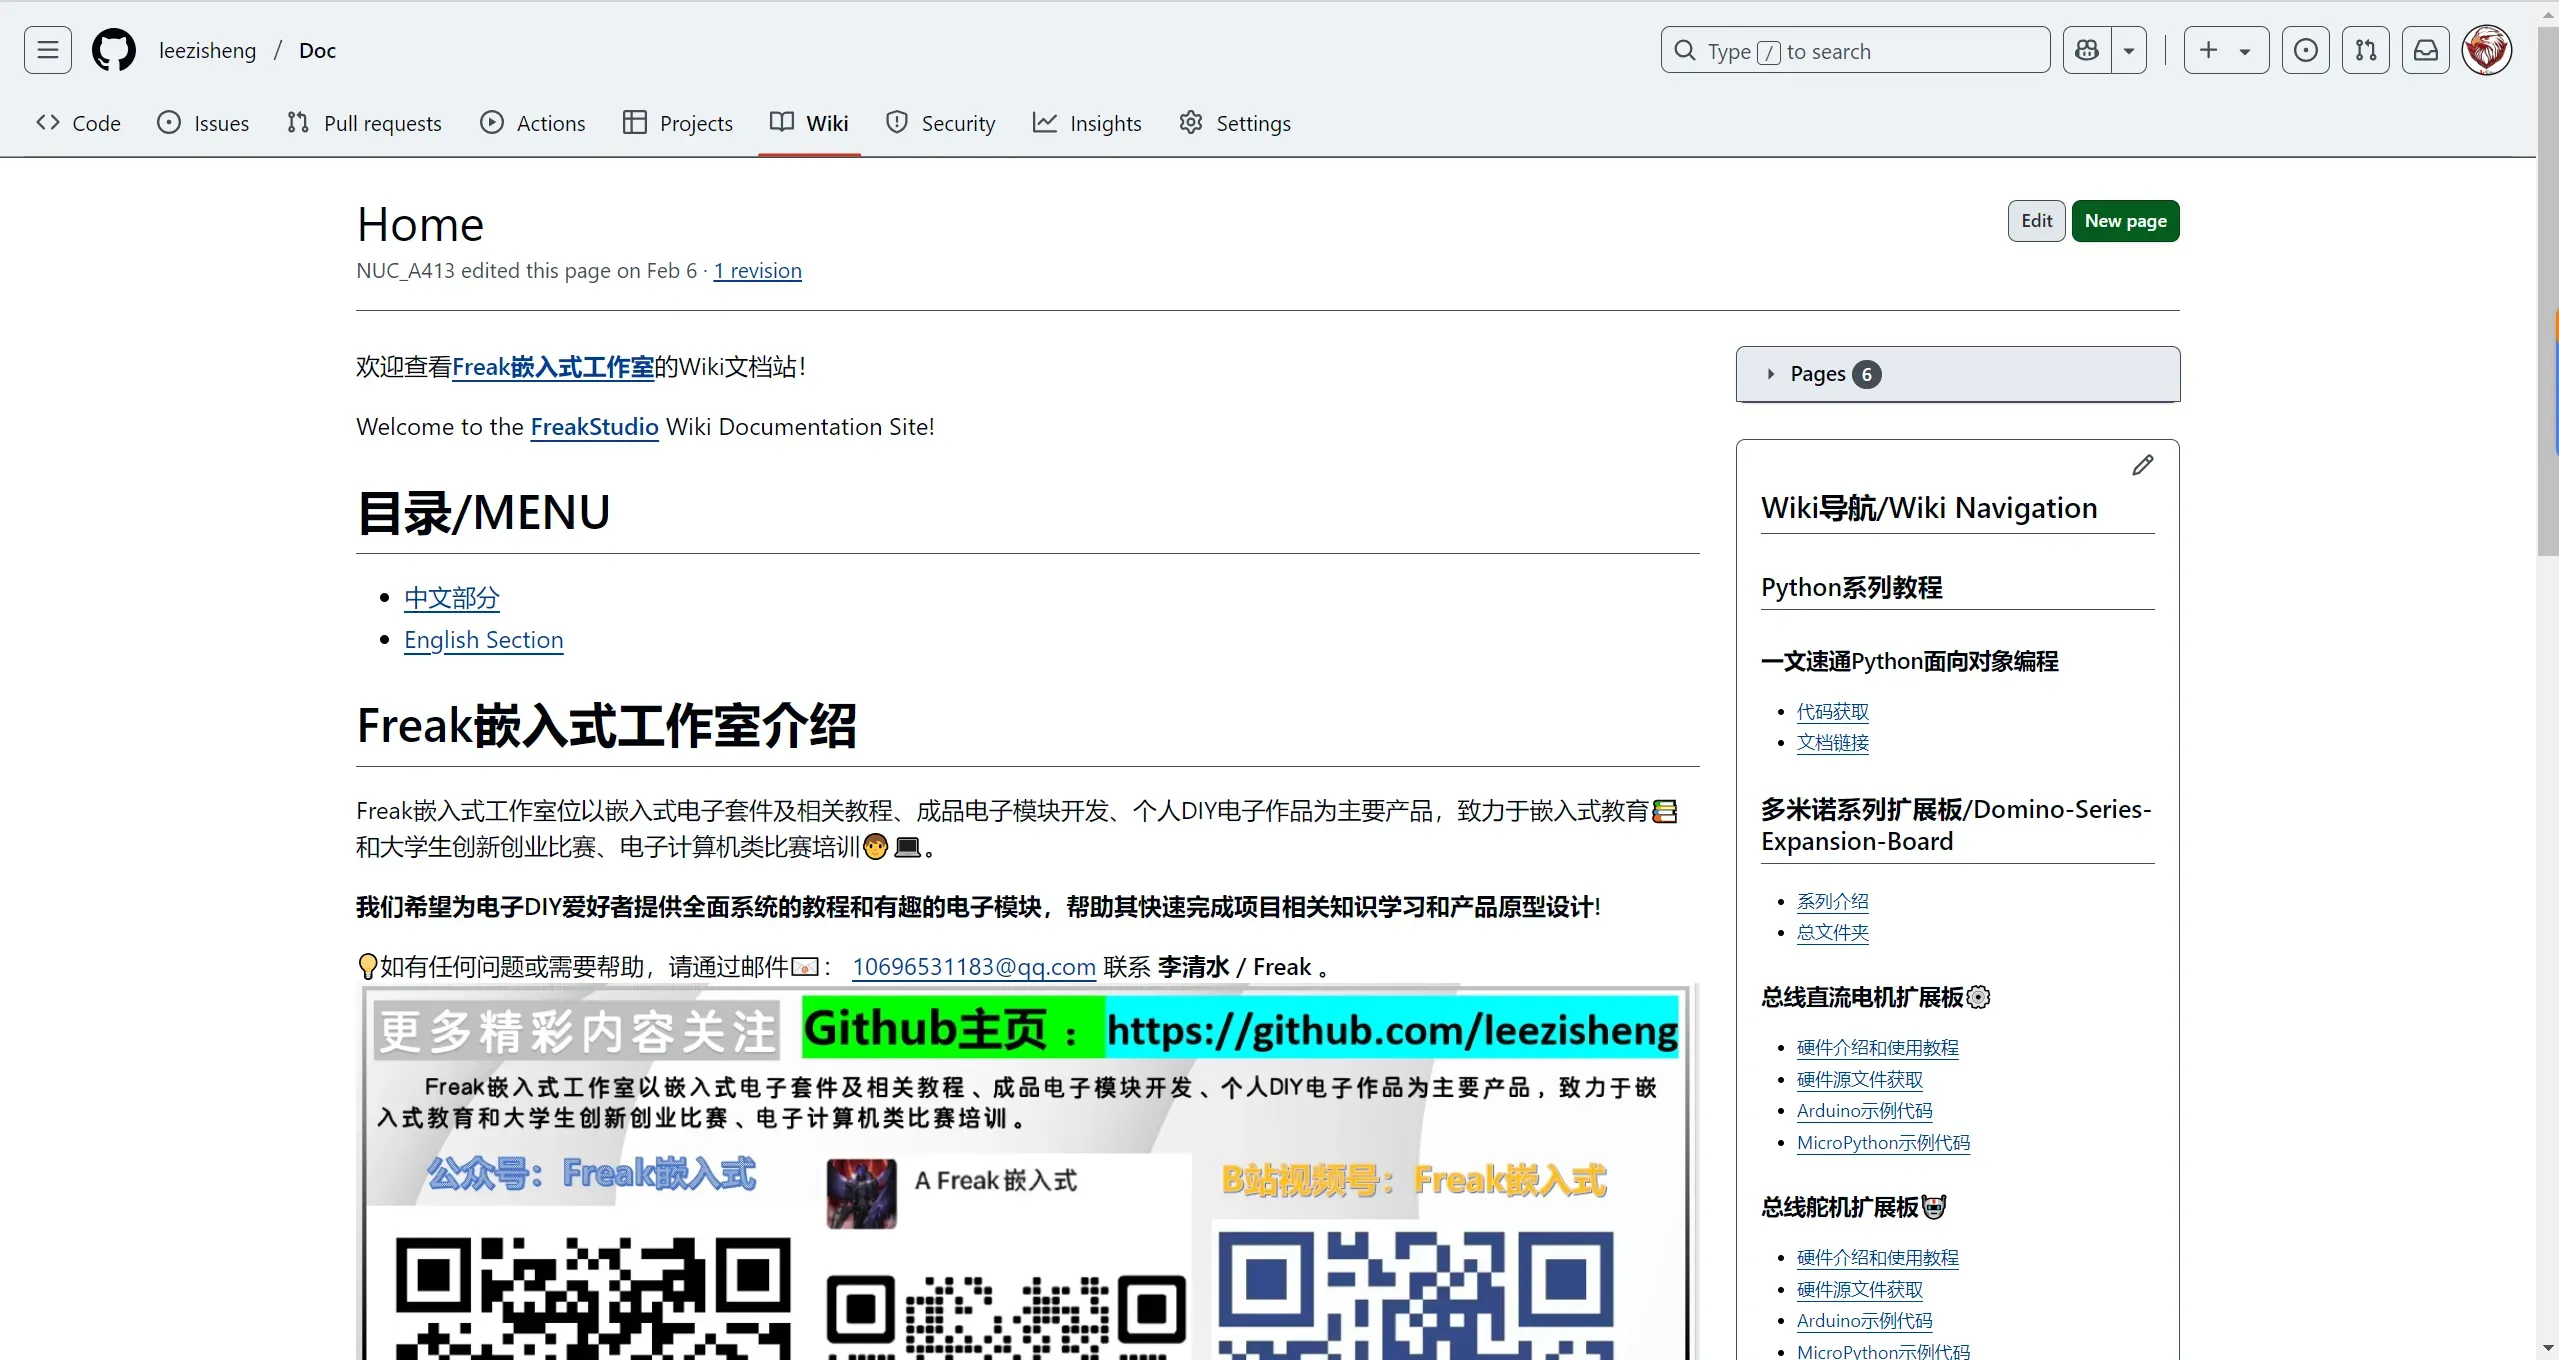Open 文档链接 link in sidebar
The image size is (2559, 1360).
(1832, 743)
